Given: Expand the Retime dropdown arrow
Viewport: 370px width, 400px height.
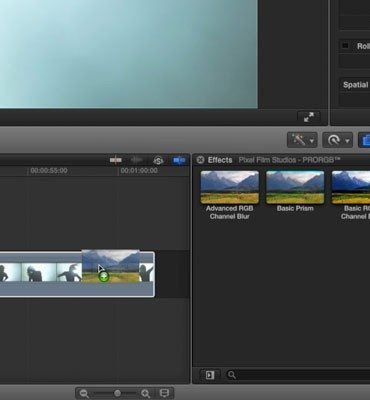Looking at the screenshot, I should tap(347, 141).
